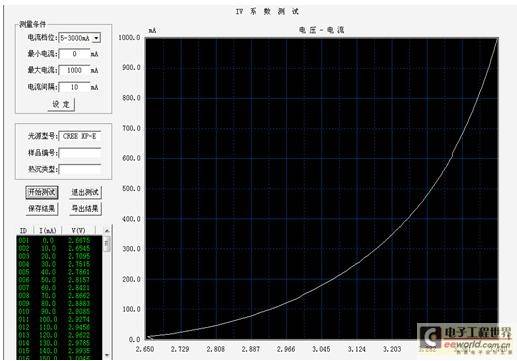Click the data list scrollbar thumb
517x361 pixels.
click(107, 244)
